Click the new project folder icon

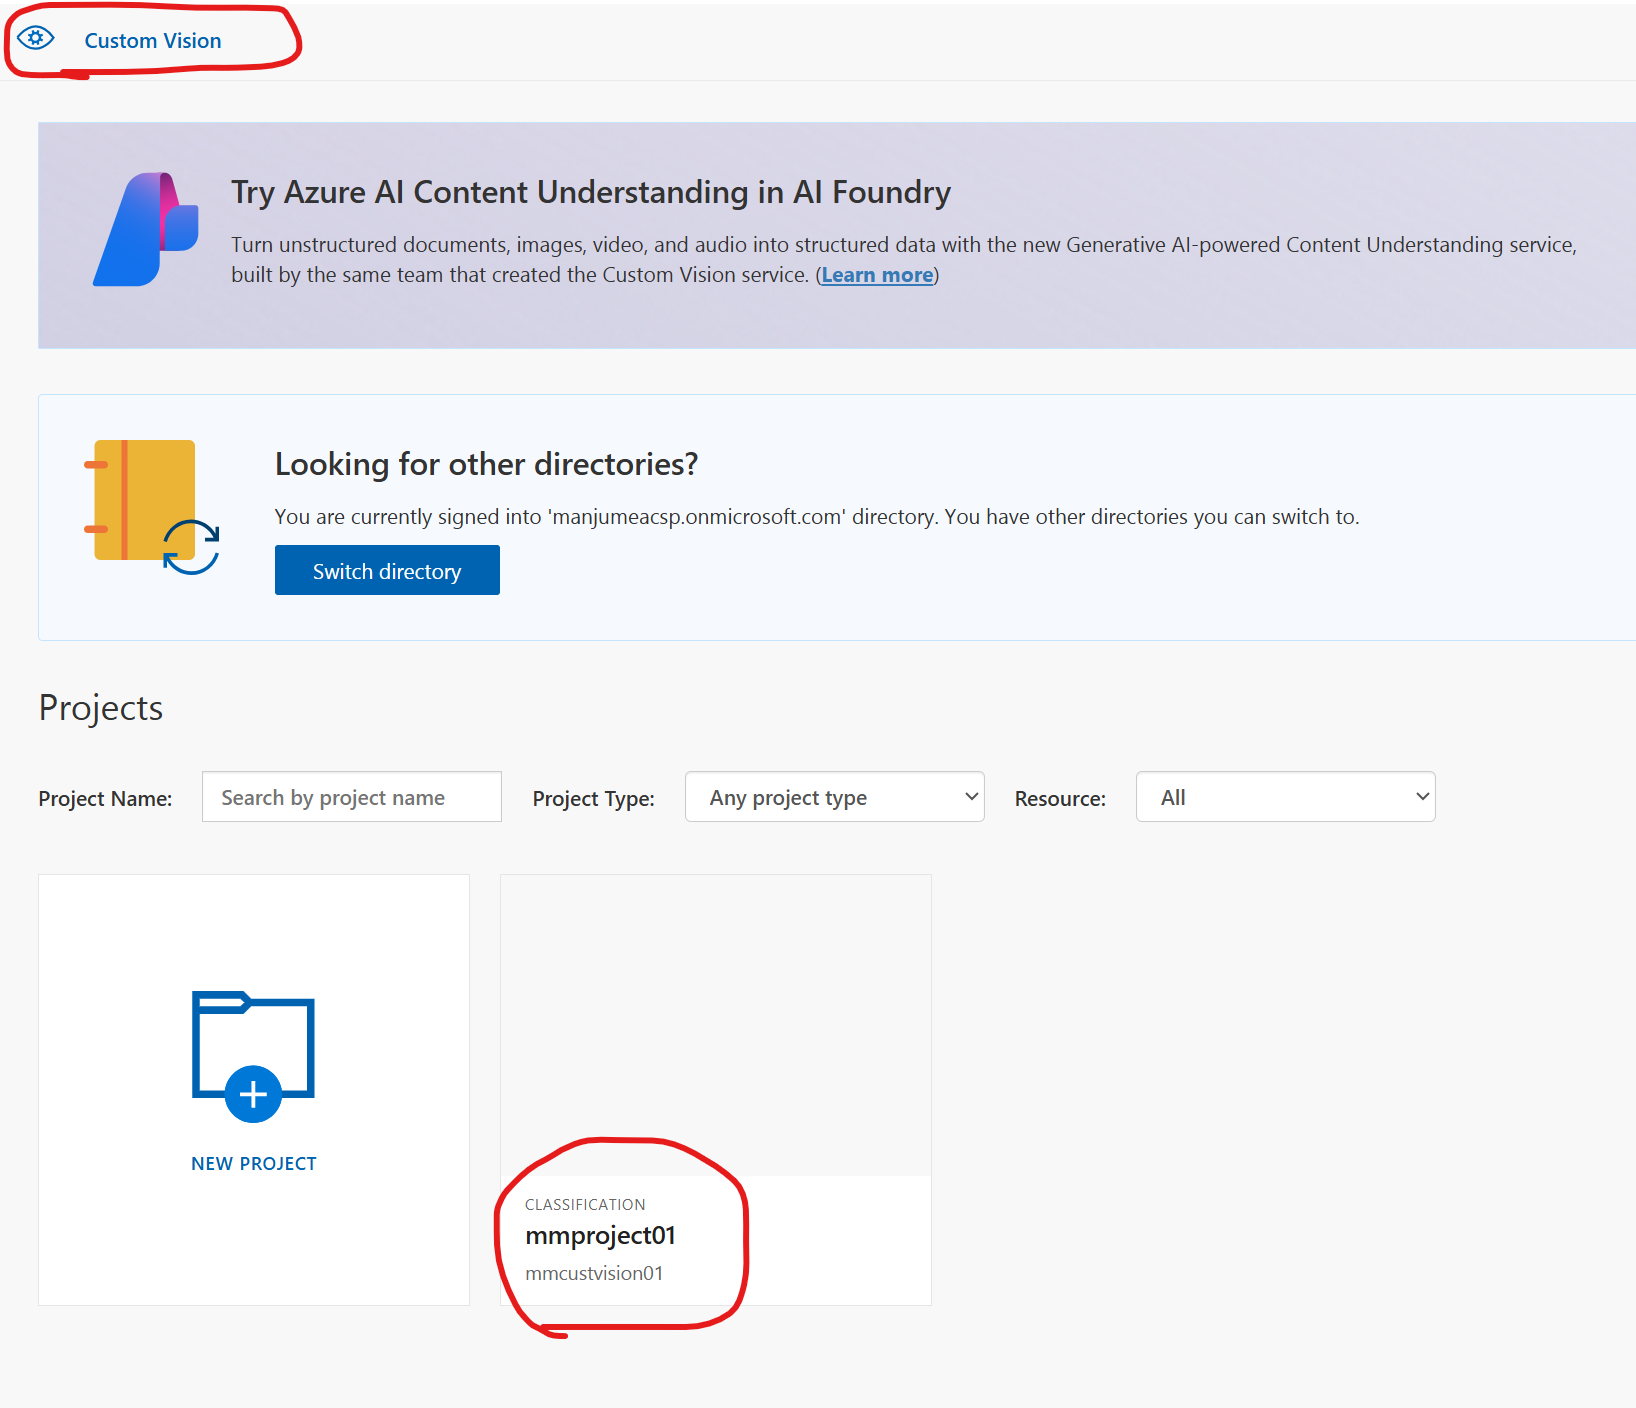click(x=253, y=1056)
